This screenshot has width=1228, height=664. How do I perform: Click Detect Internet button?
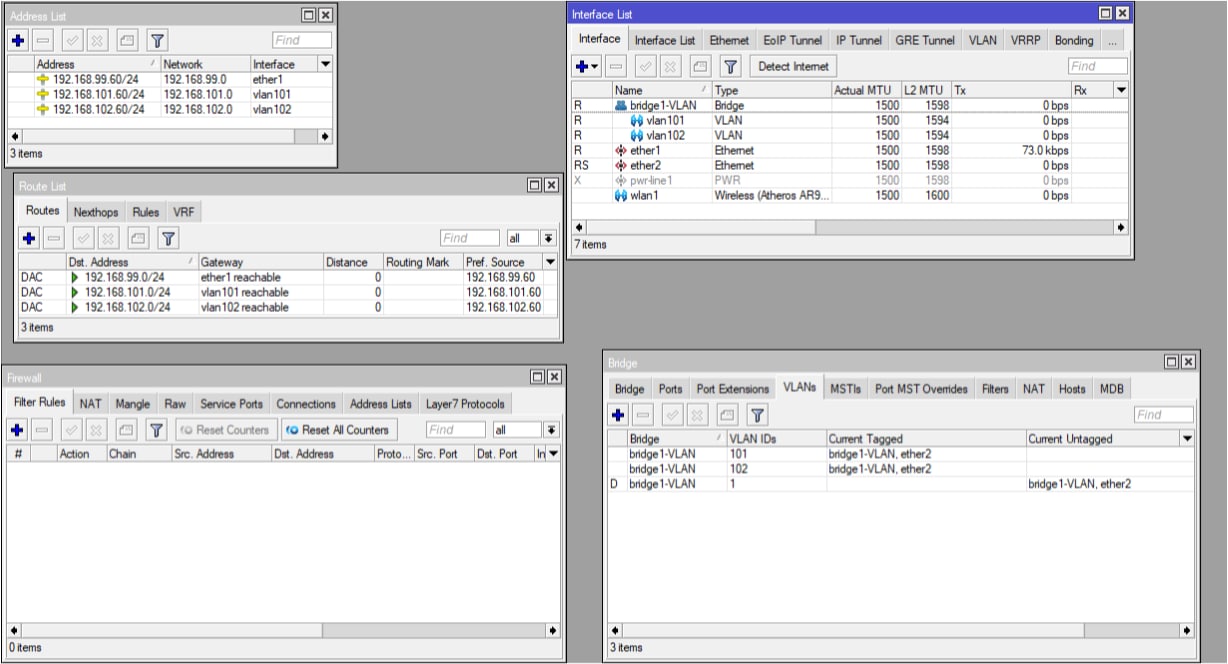tap(794, 66)
